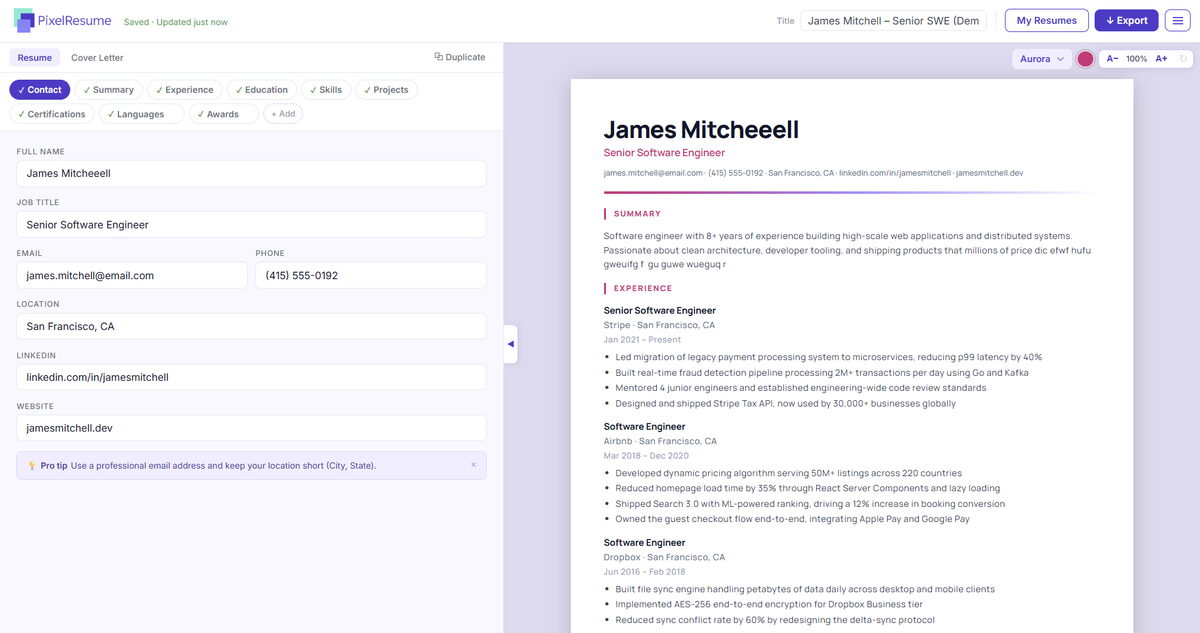Image resolution: width=1200 pixels, height=633 pixels.
Task: Edit the resume Title field
Action: point(893,20)
